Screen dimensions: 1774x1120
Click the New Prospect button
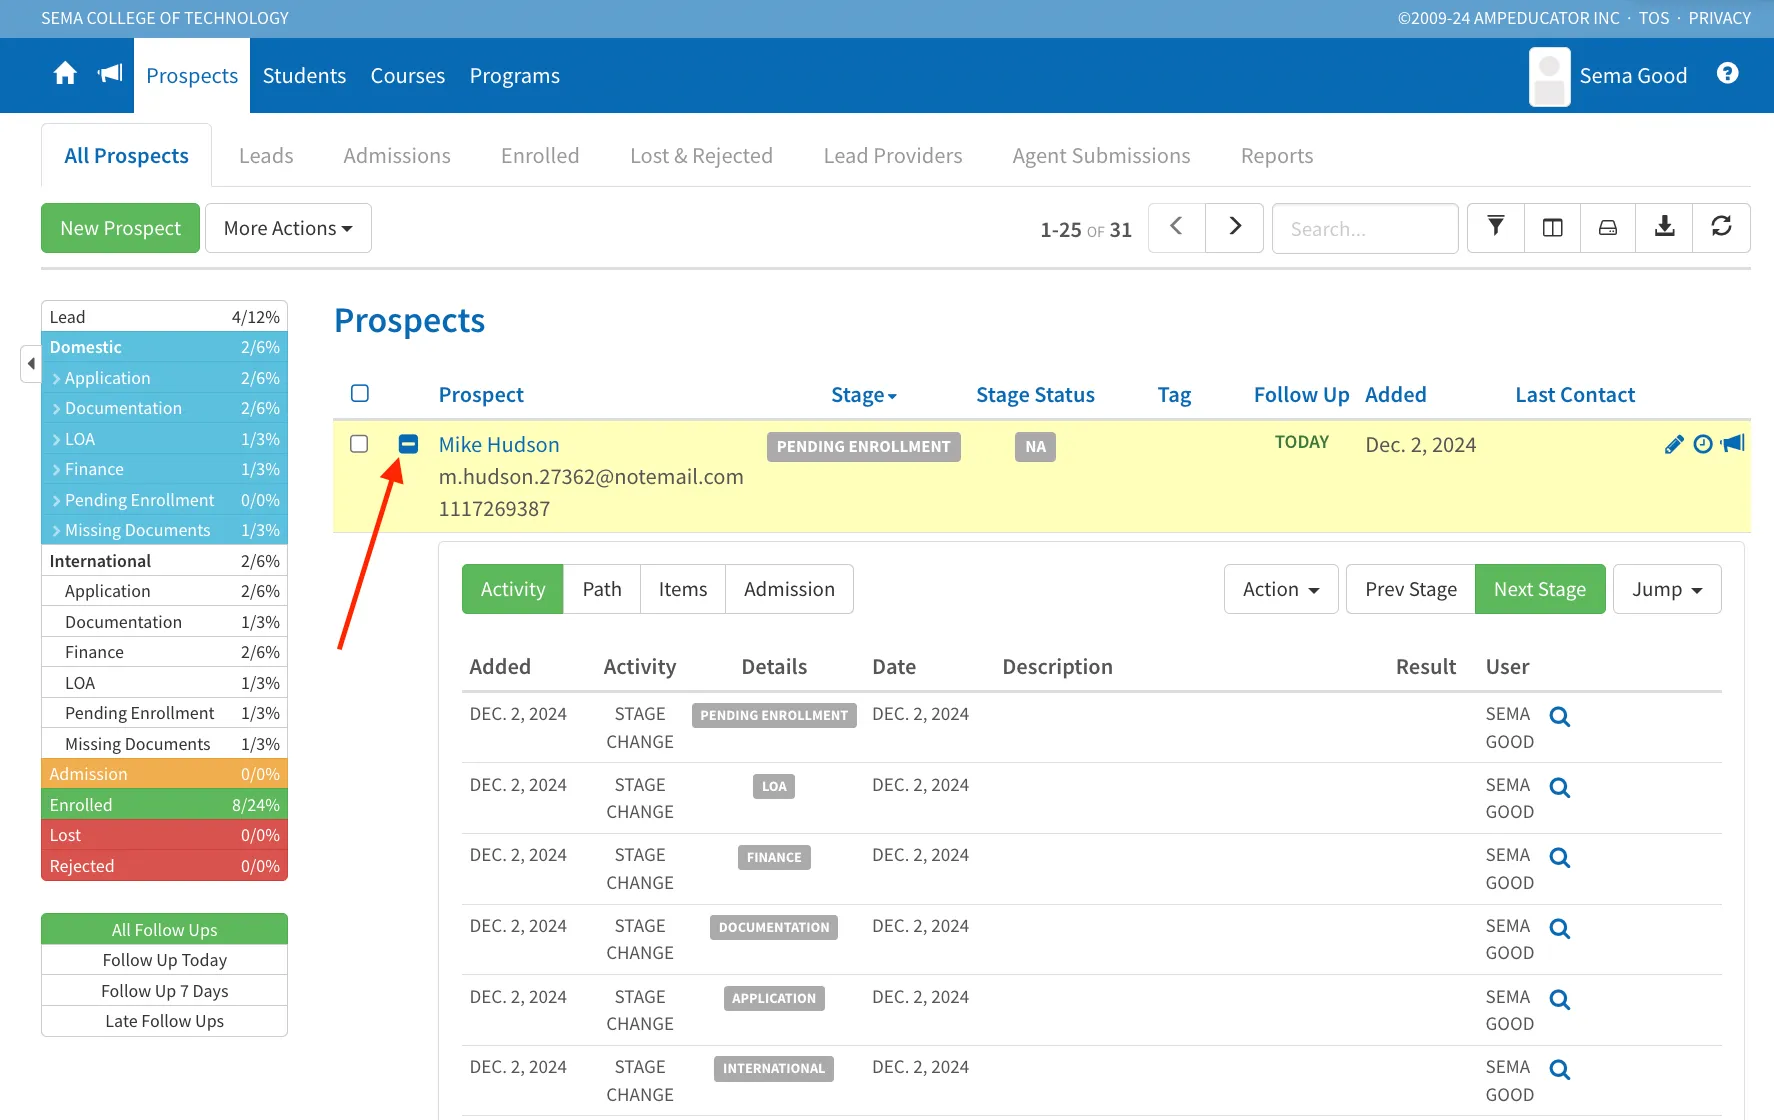[x=120, y=228]
